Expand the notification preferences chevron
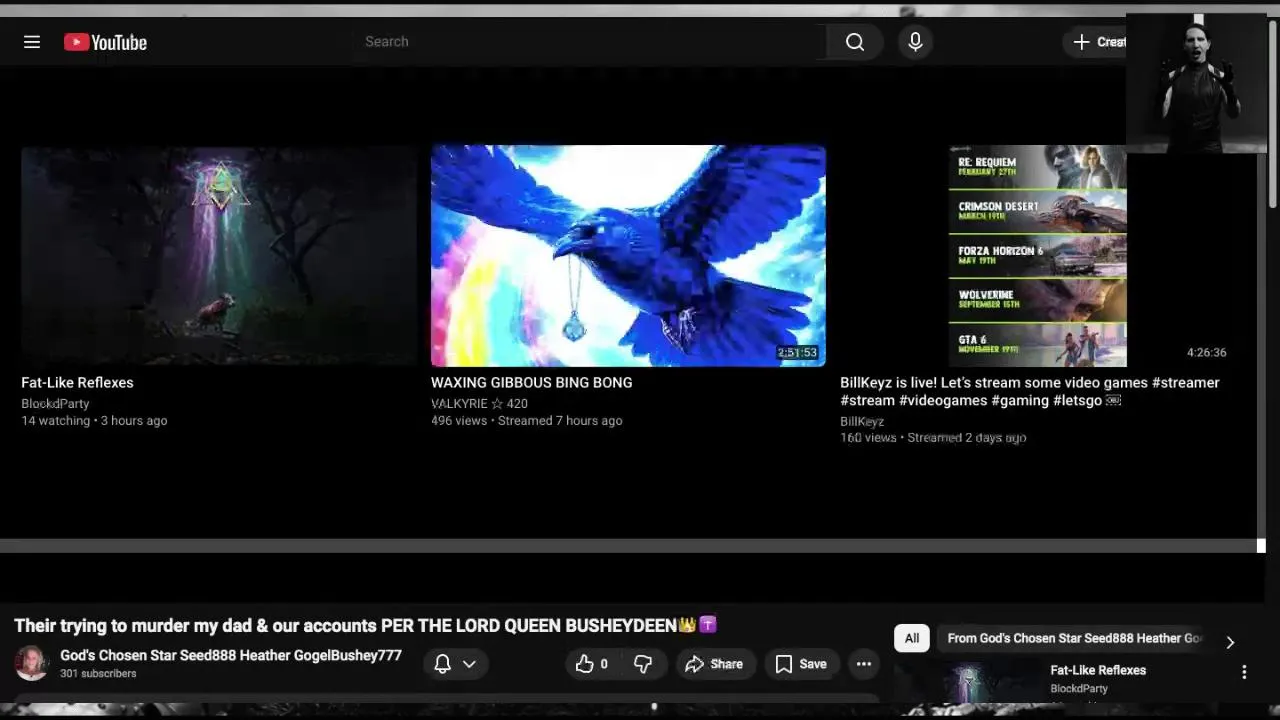Viewport: 1280px width, 720px height. point(469,664)
